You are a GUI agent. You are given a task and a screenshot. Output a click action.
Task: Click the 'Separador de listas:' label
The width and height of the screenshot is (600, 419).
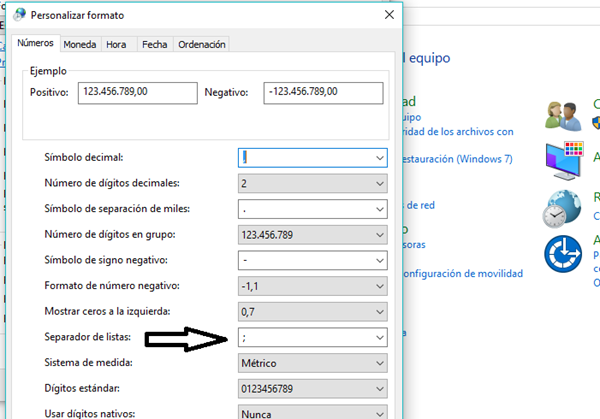[x=88, y=337]
